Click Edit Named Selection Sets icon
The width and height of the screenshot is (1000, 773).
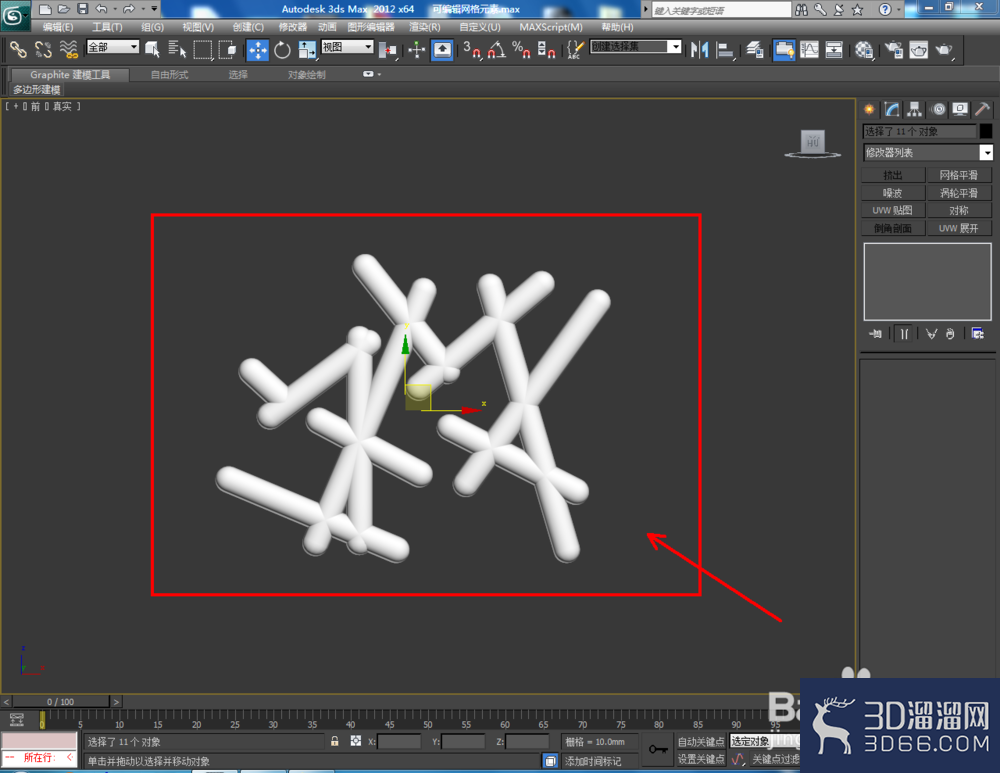pos(575,49)
